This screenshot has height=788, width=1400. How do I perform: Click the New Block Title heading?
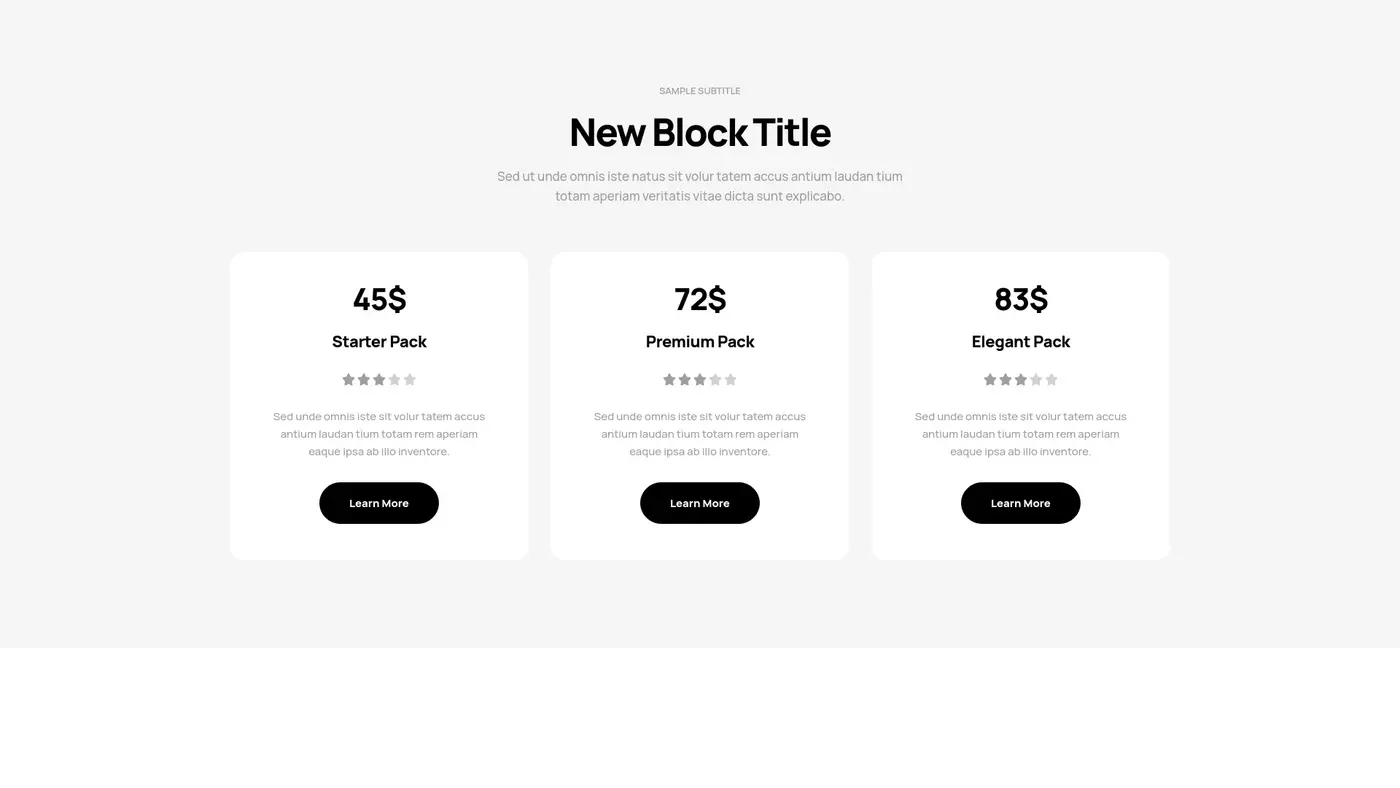click(699, 130)
